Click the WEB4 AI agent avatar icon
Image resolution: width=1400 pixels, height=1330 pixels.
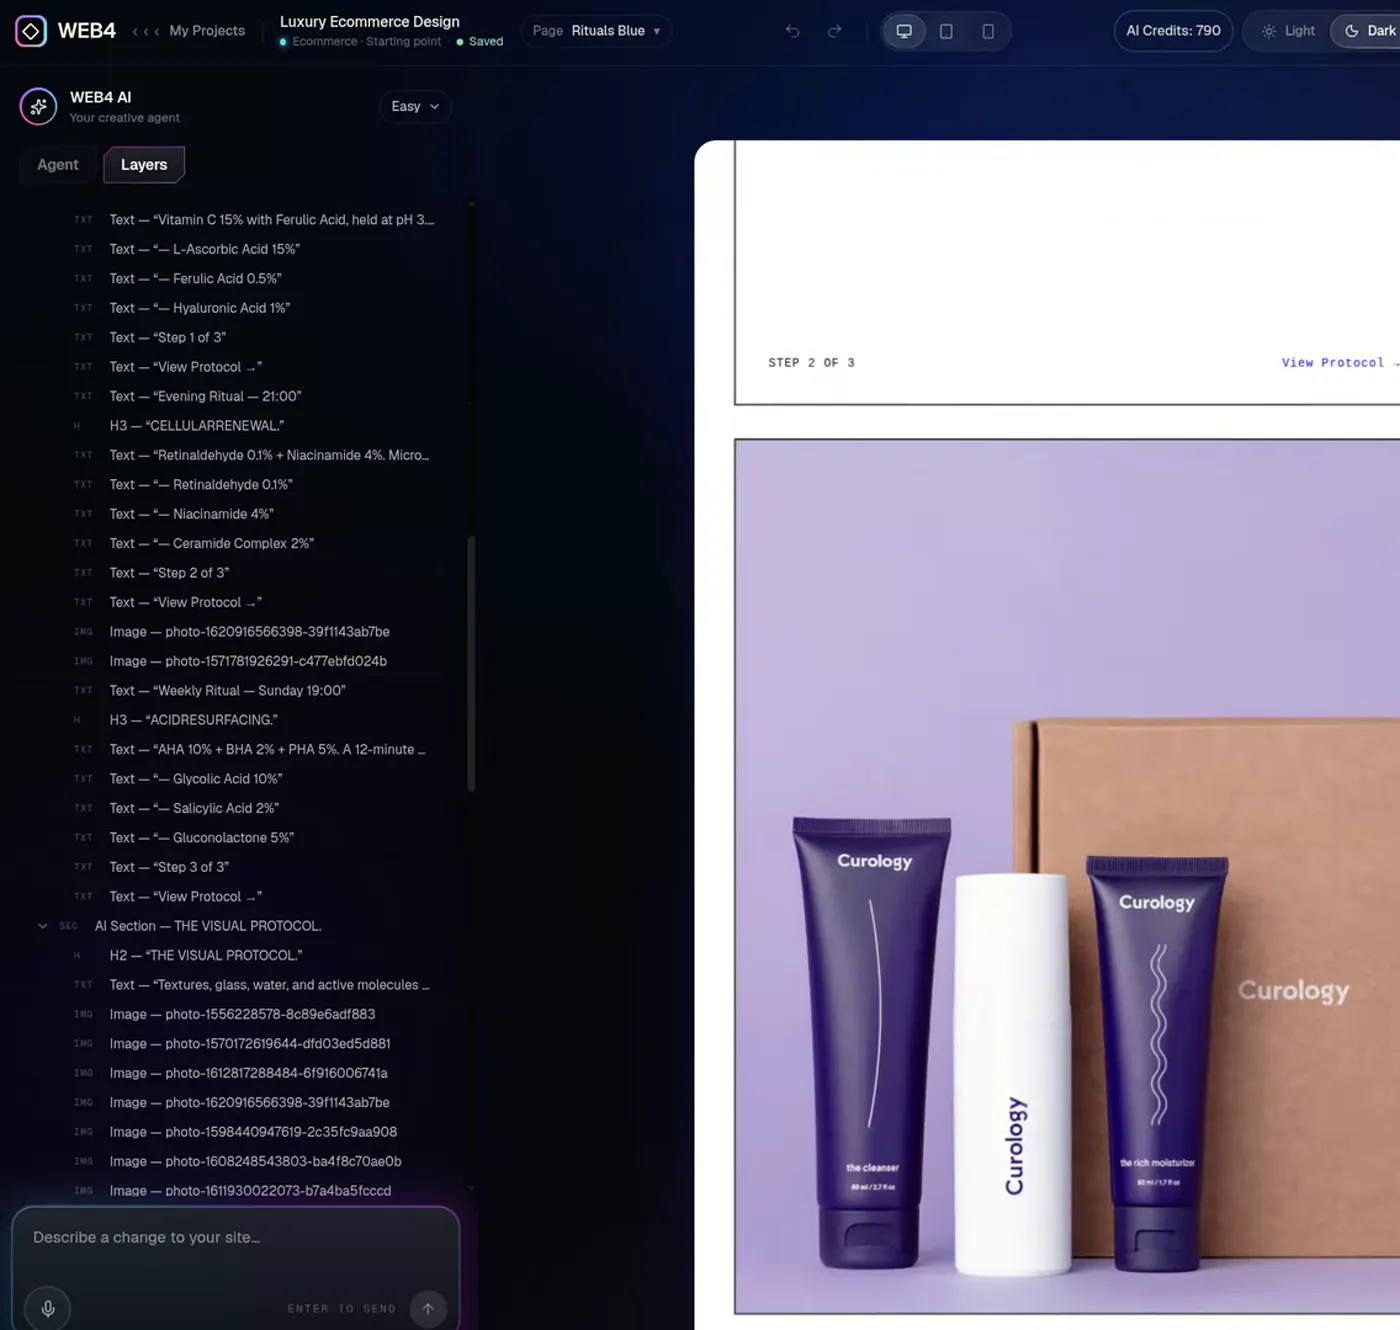[x=38, y=106]
